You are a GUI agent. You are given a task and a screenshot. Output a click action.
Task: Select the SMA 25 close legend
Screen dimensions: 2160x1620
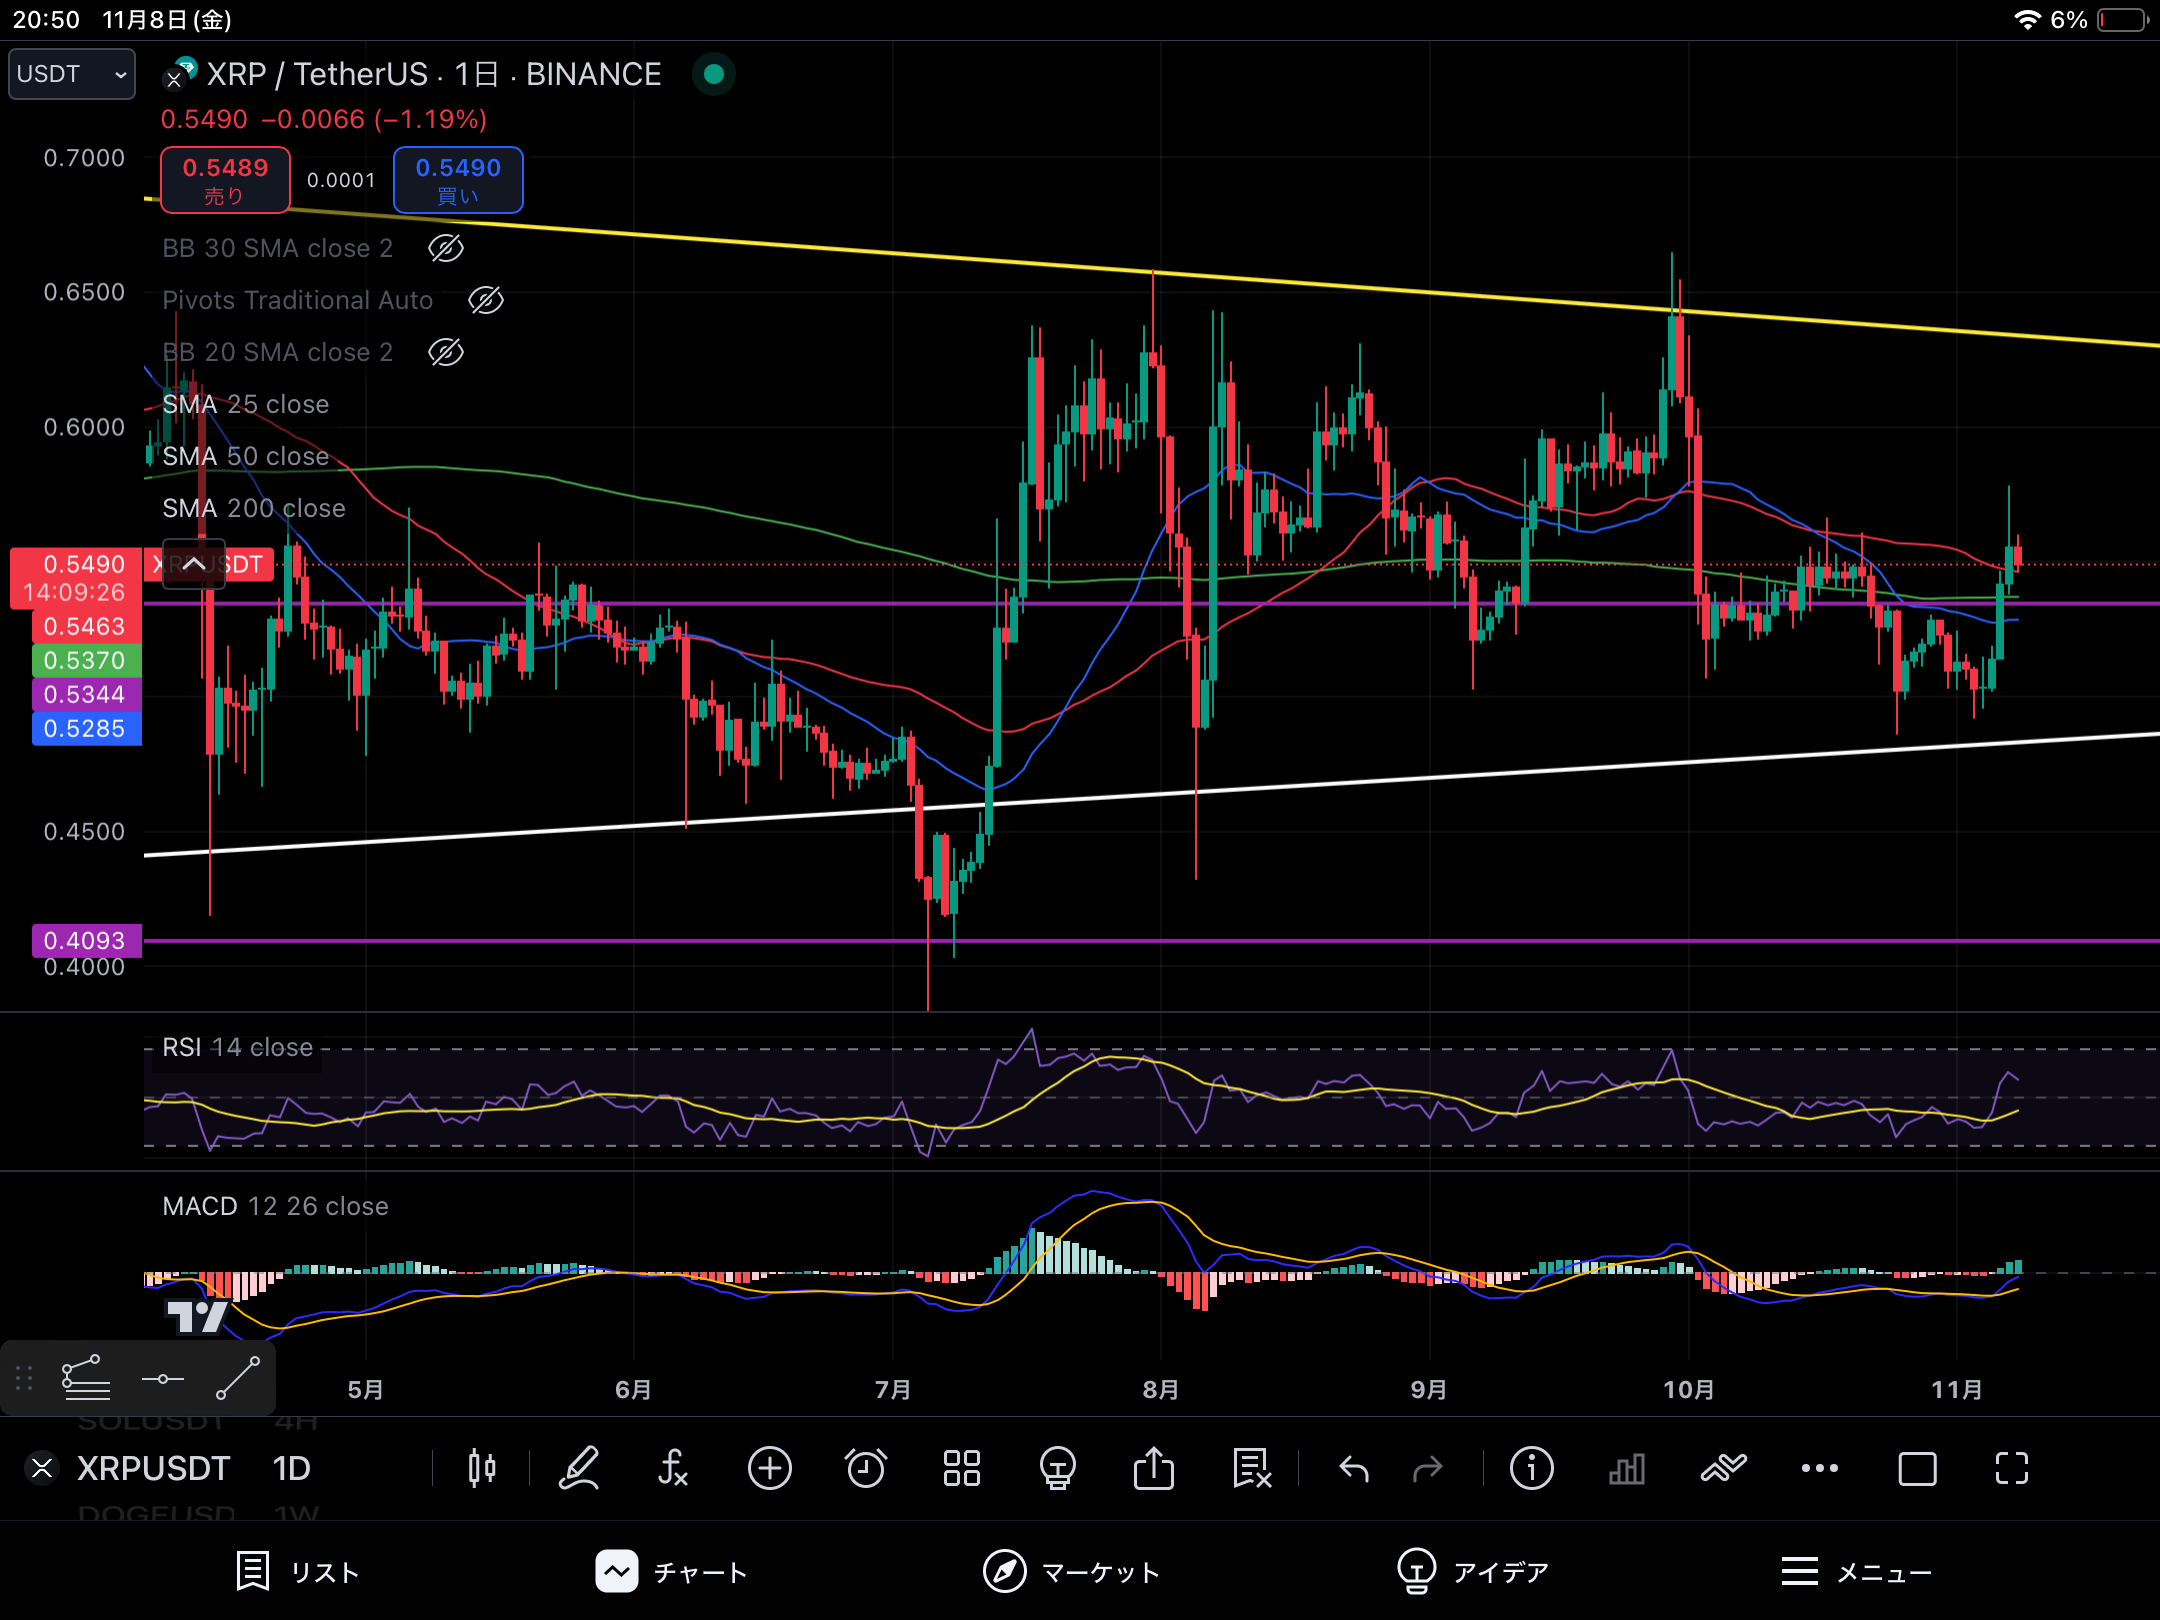246,404
